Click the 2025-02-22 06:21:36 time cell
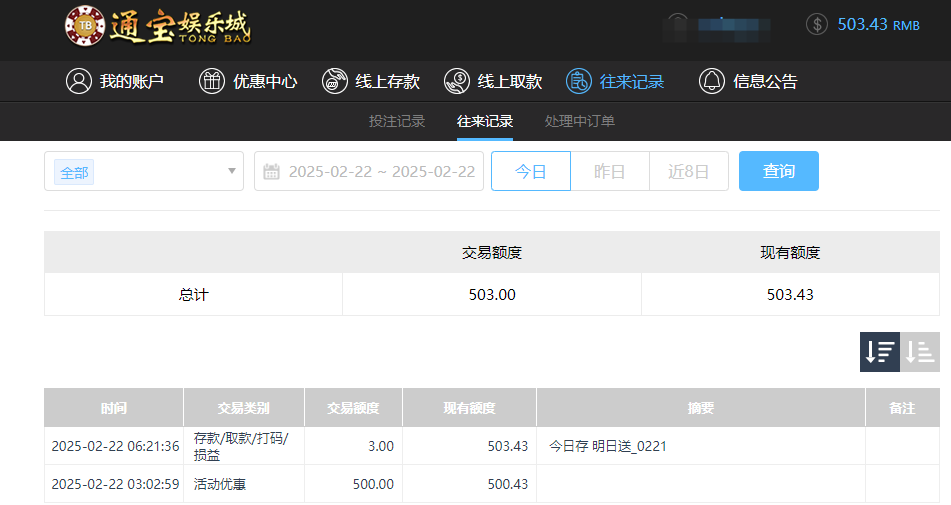 (x=115, y=446)
